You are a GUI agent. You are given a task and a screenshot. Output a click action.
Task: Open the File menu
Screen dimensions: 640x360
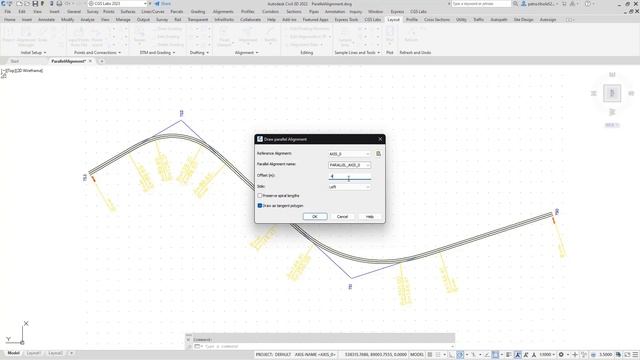tap(8, 12)
